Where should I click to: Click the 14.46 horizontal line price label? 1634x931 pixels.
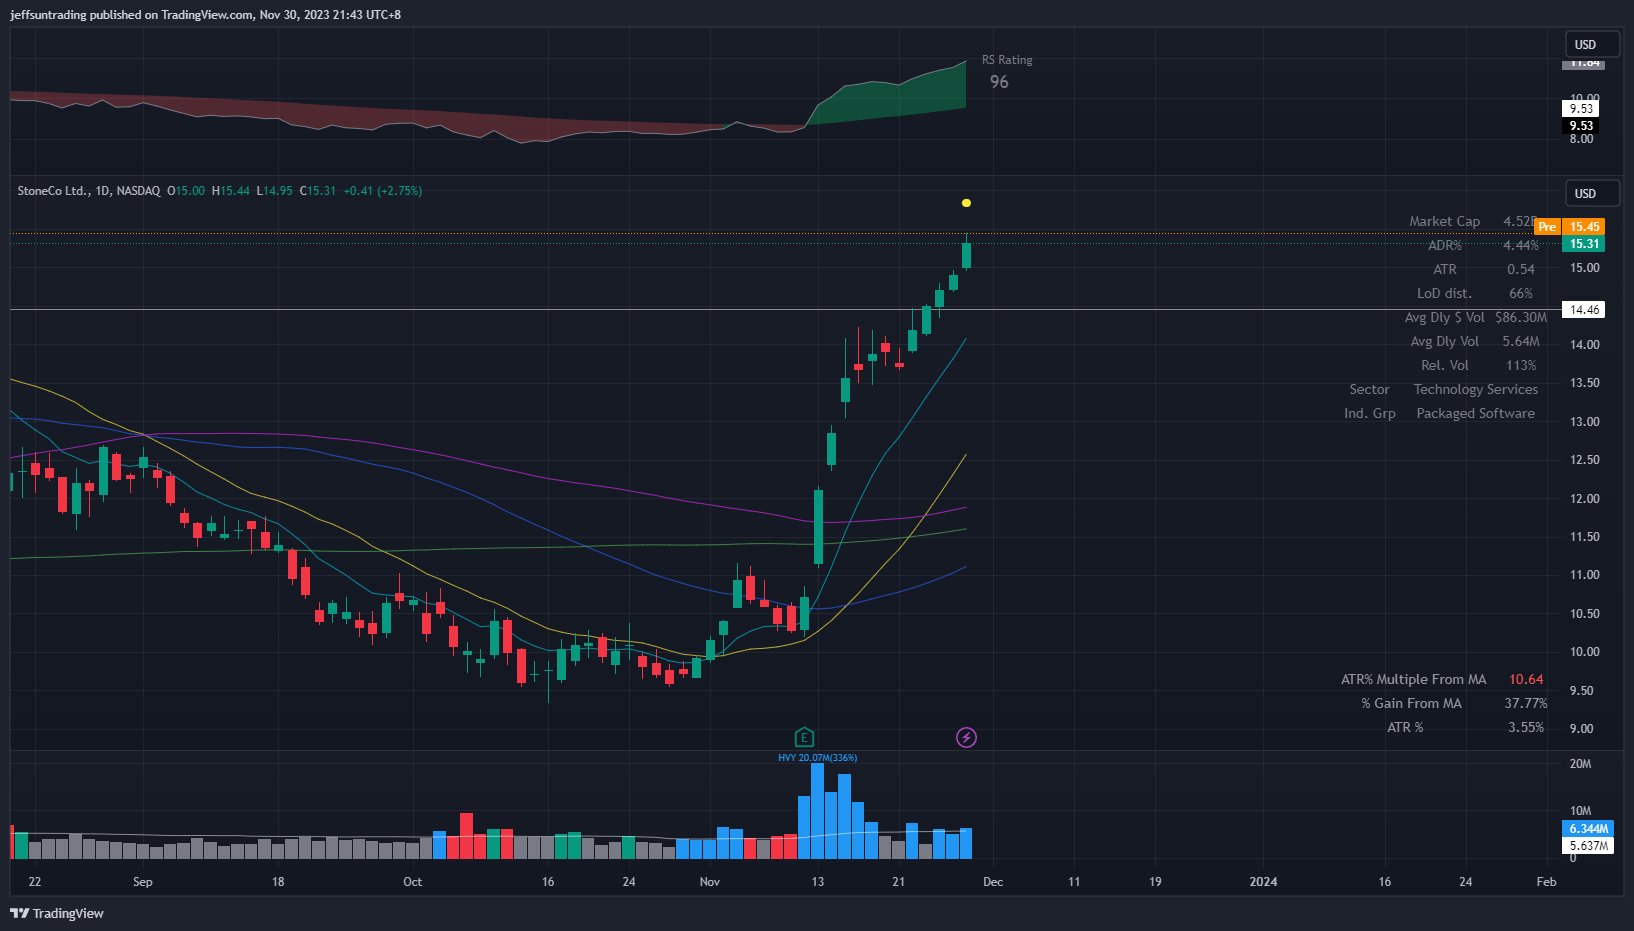click(1583, 310)
